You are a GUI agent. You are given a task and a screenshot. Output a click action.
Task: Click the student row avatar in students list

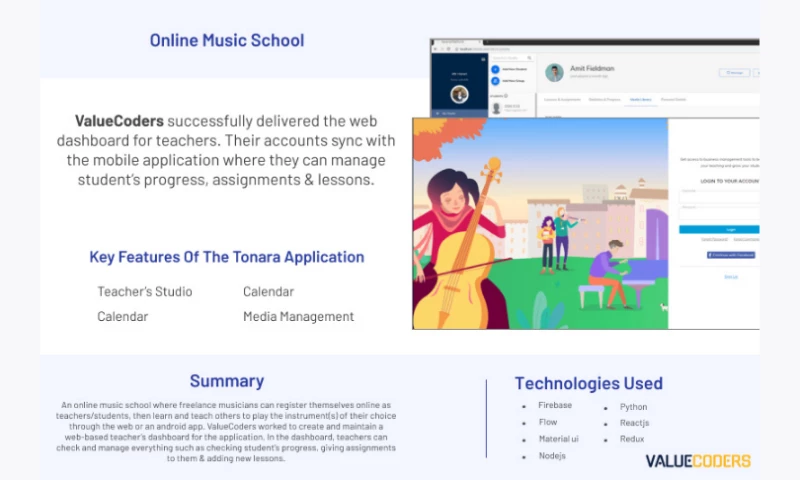(x=496, y=108)
